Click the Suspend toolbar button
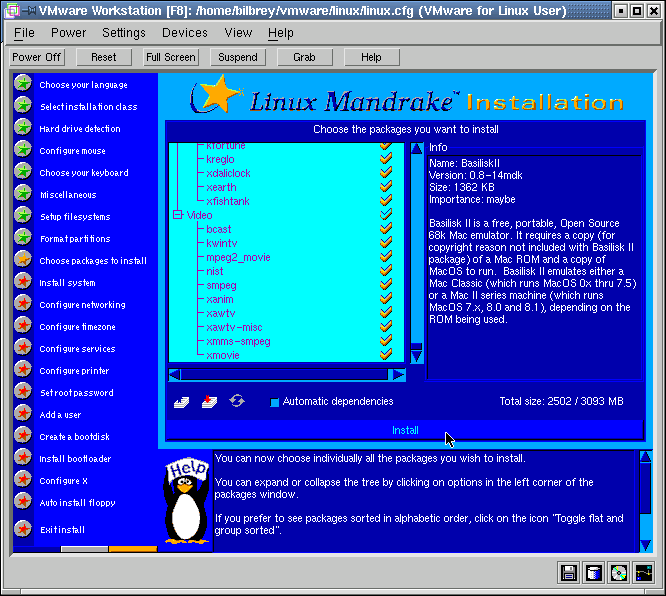The width and height of the screenshot is (666, 596). tap(238, 57)
